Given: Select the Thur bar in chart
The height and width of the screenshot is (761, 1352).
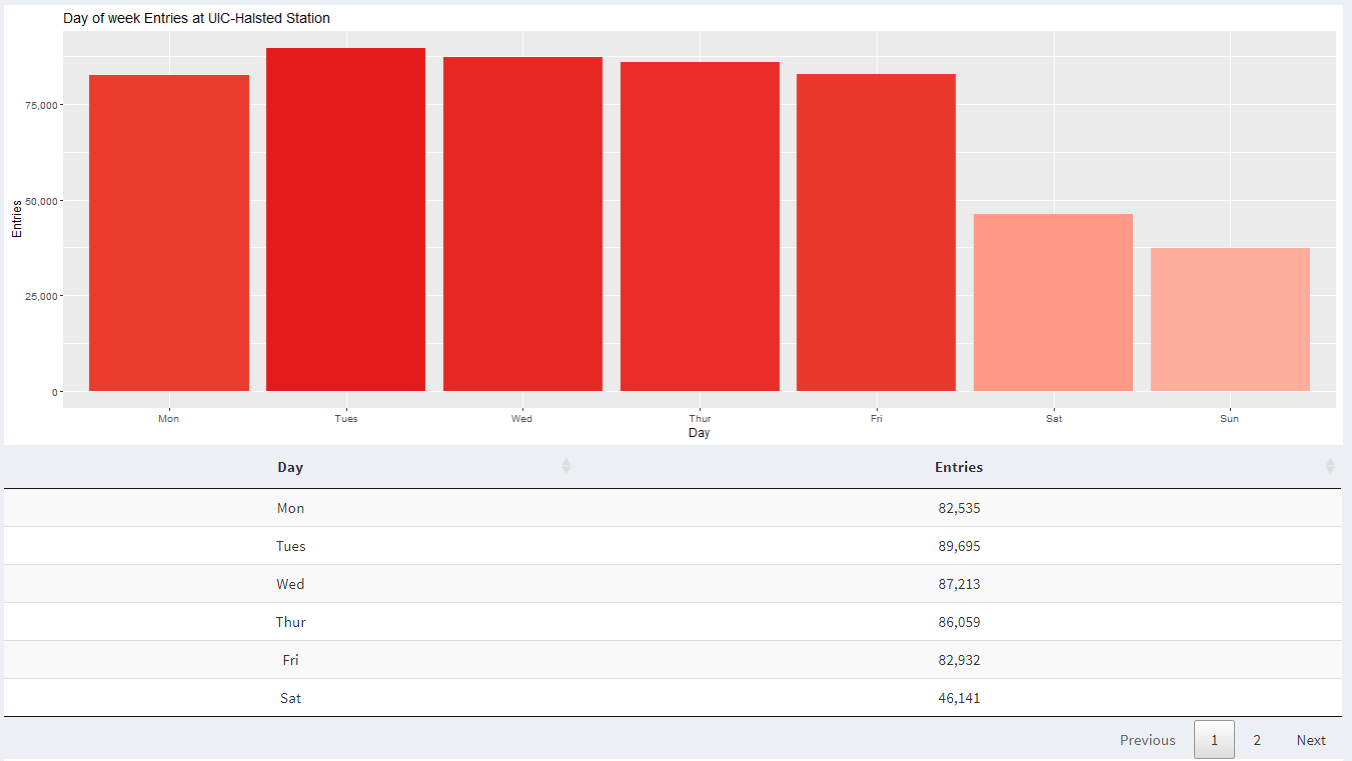Looking at the screenshot, I should coord(700,226).
